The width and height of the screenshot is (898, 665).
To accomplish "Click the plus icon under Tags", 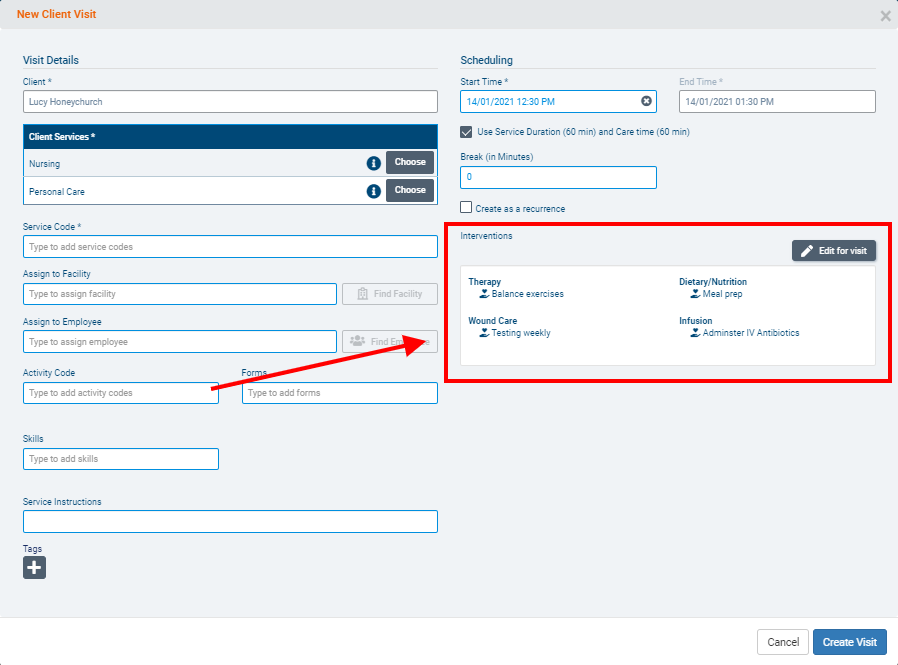I will pyautogui.click(x=34, y=568).
